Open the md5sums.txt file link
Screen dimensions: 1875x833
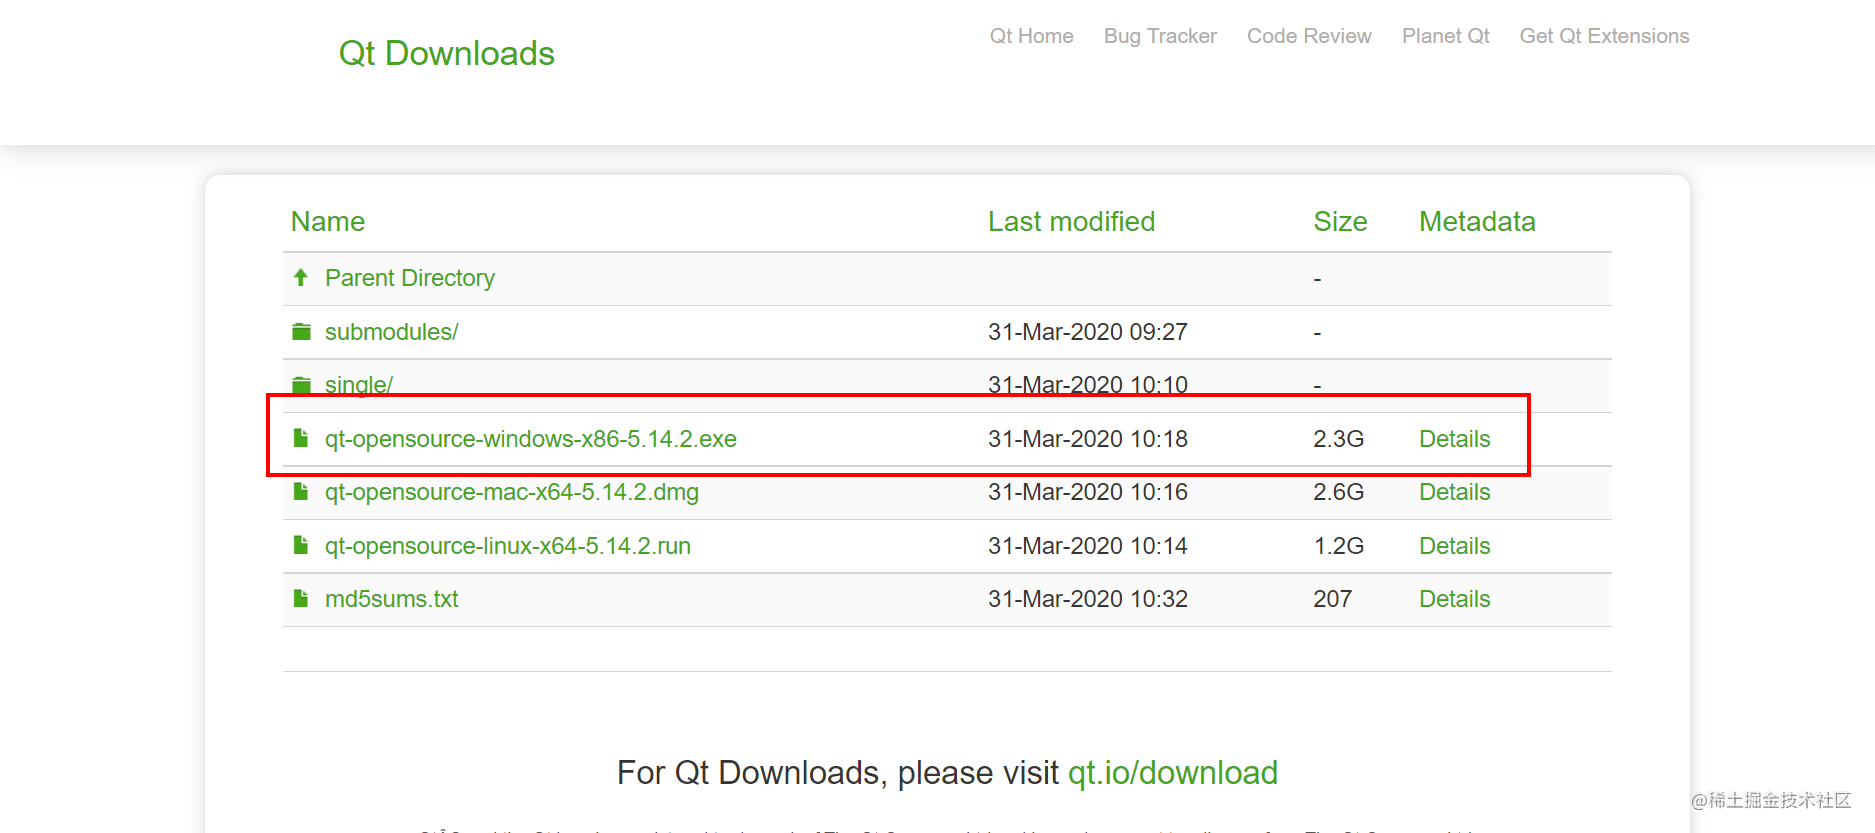point(391,599)
